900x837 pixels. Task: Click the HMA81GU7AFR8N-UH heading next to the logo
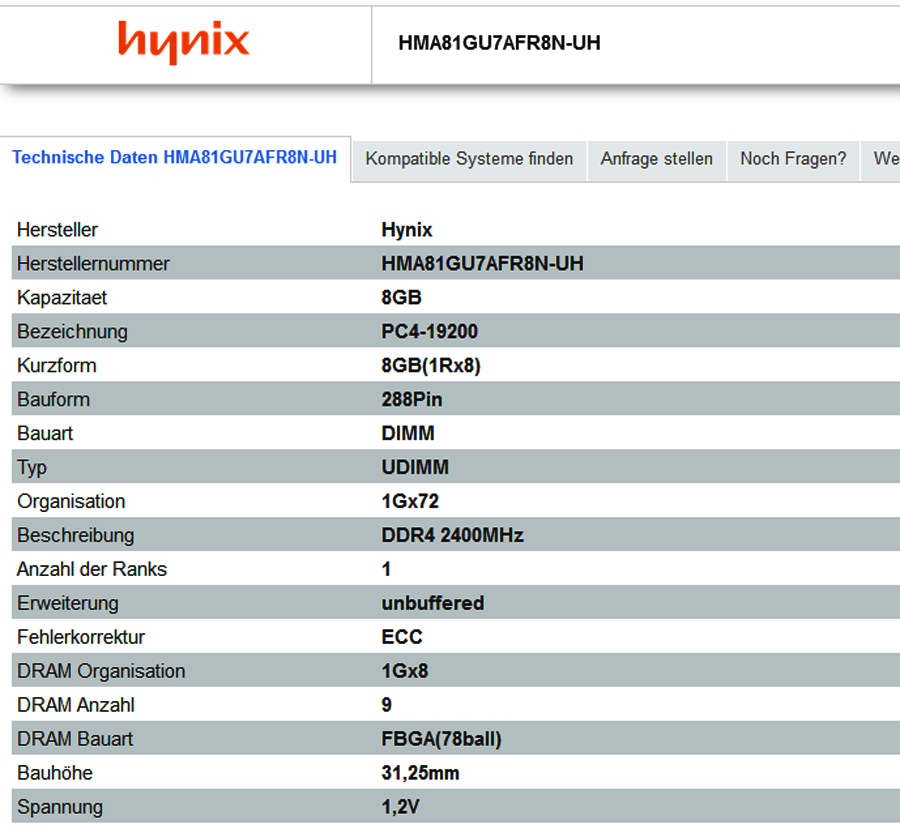click(499, 43)
